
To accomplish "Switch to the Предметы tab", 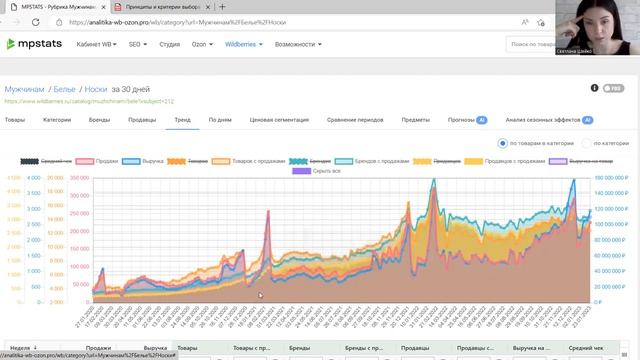I will pyautogui.click(x=416, y=120).
